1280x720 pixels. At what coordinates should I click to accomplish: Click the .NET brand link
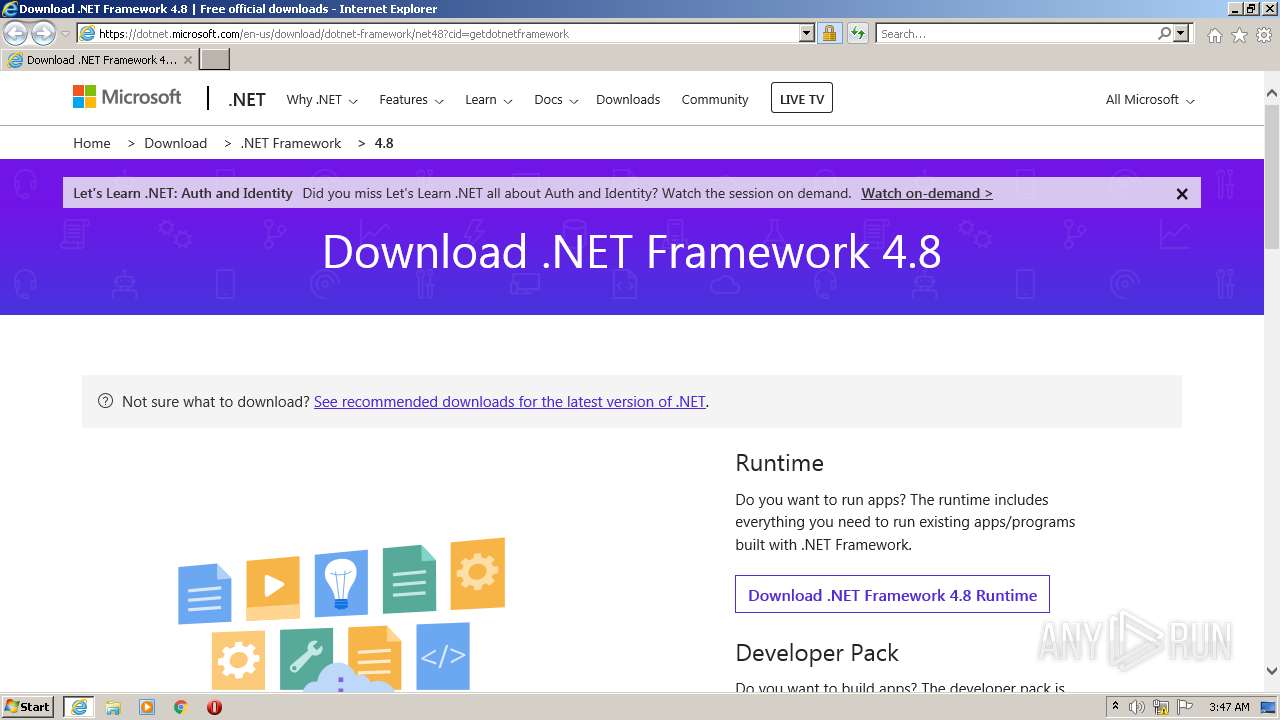[247, 100]
